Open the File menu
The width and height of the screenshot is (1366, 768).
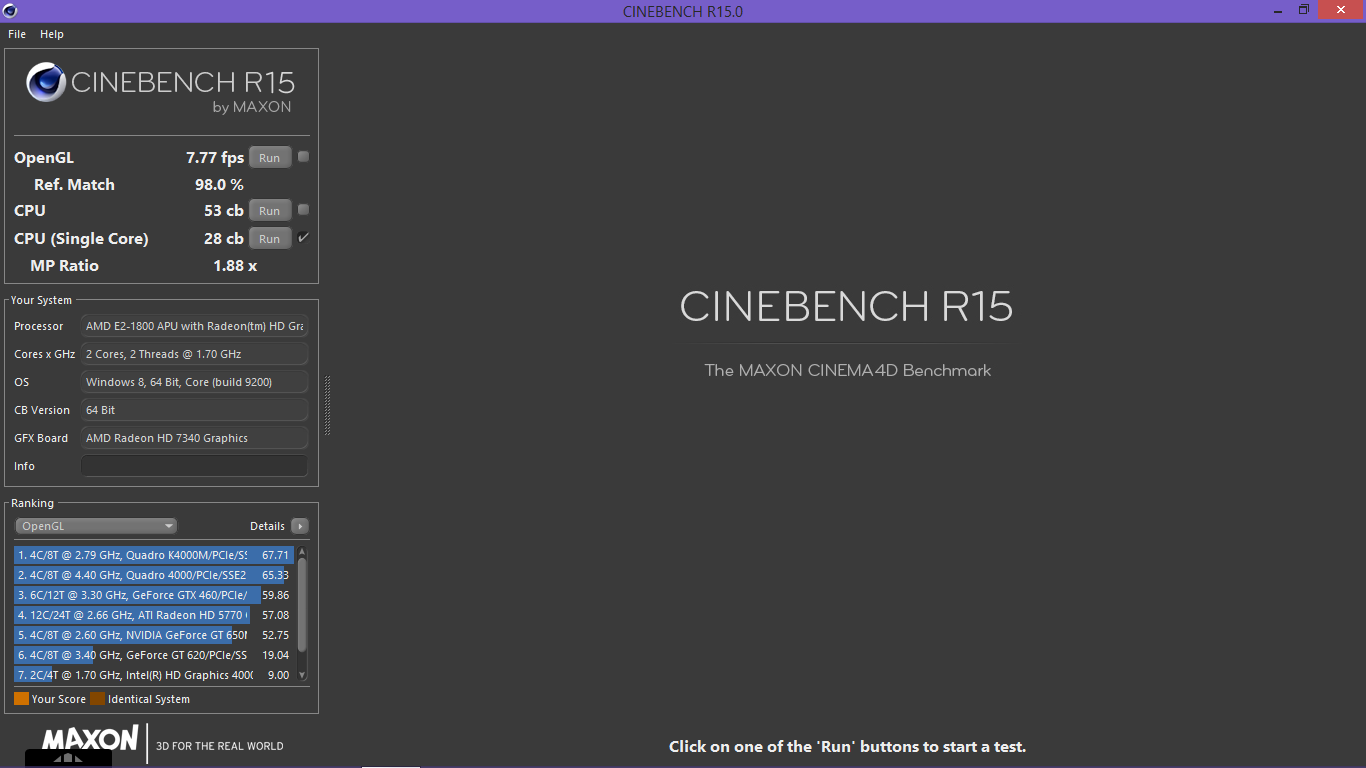pyautogui.click(x=17, y=34)
